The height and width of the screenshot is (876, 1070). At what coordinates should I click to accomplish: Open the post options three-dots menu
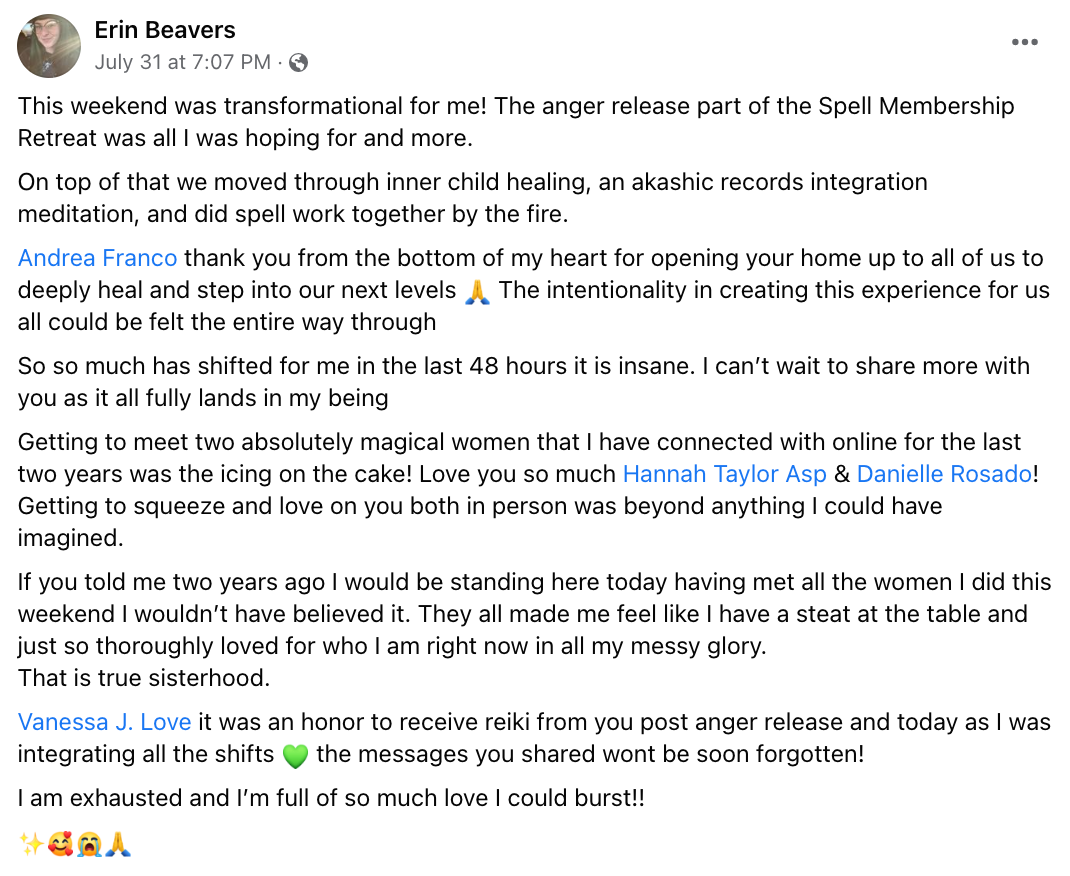pos(1025,43)
